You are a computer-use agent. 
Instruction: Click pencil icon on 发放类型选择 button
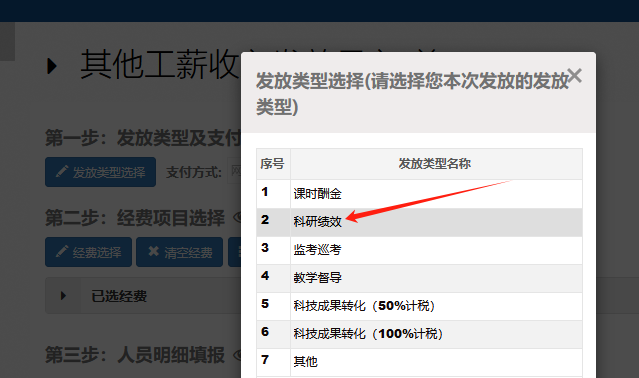[62, 171]
